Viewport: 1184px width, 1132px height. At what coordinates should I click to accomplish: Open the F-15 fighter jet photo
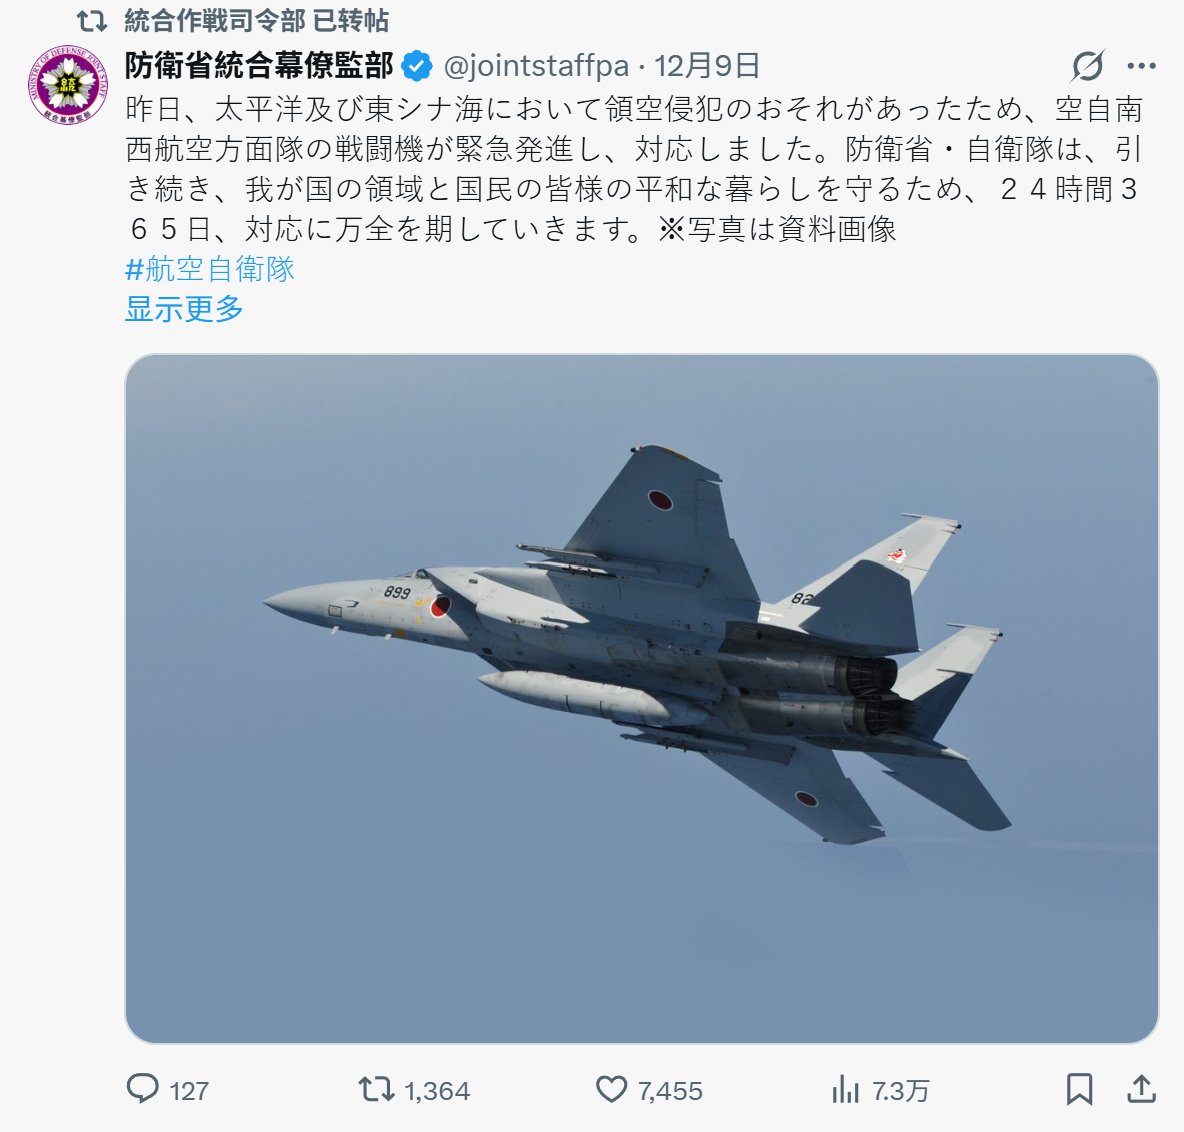coord(642,699)
